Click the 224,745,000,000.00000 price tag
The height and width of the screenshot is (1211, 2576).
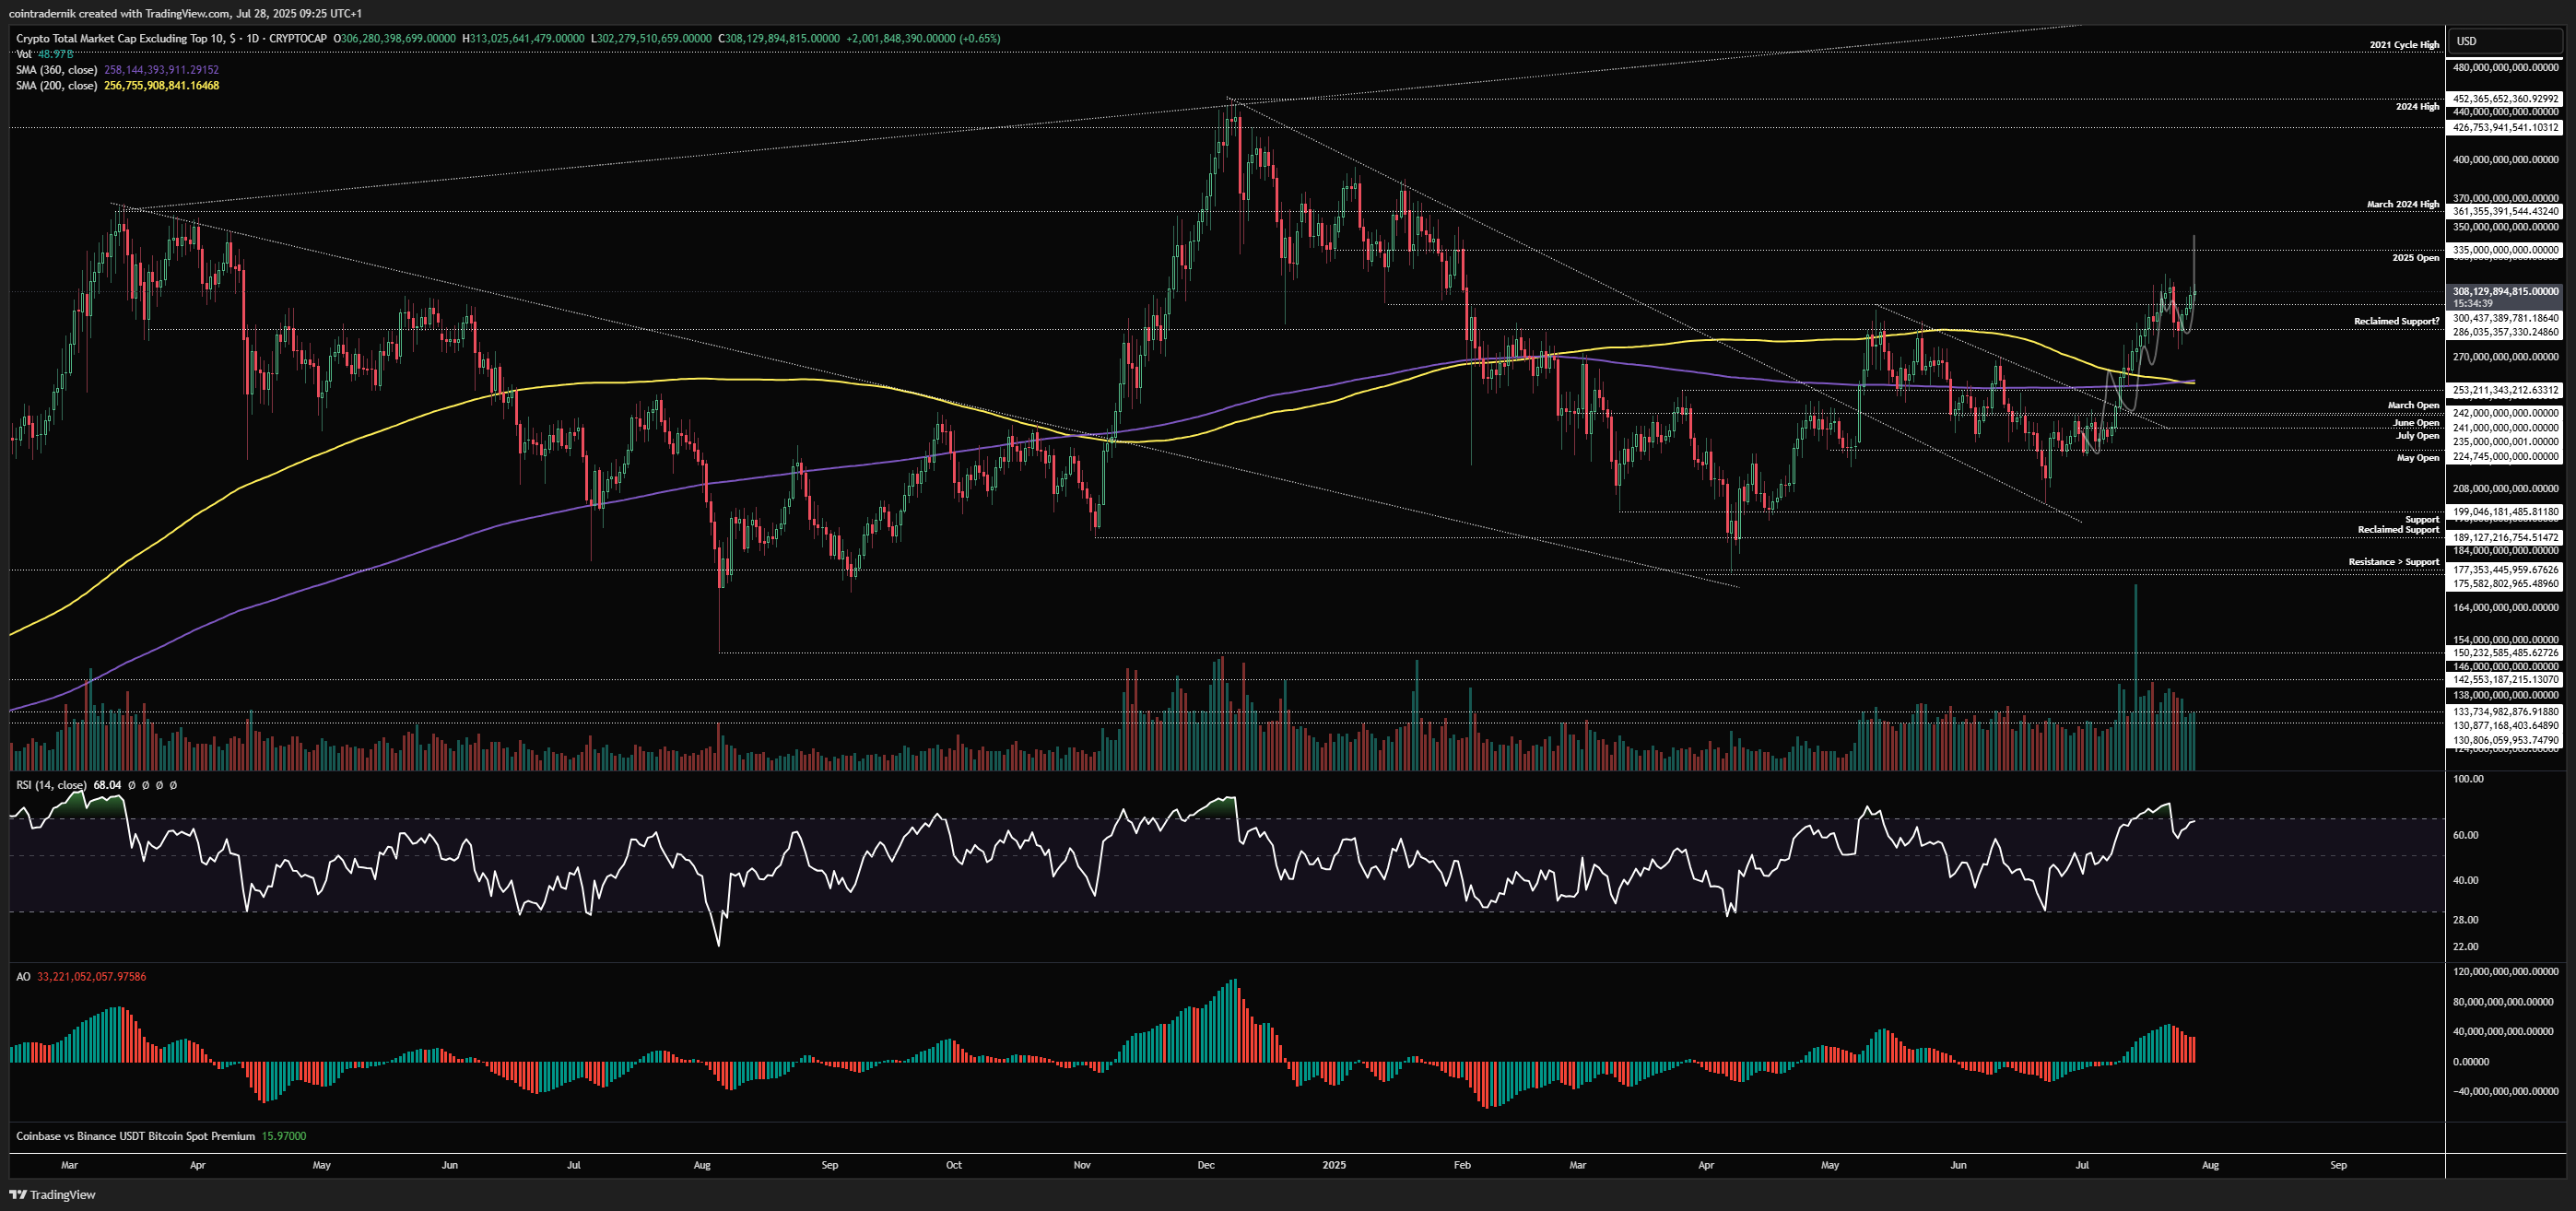(x=2506, y=456)
